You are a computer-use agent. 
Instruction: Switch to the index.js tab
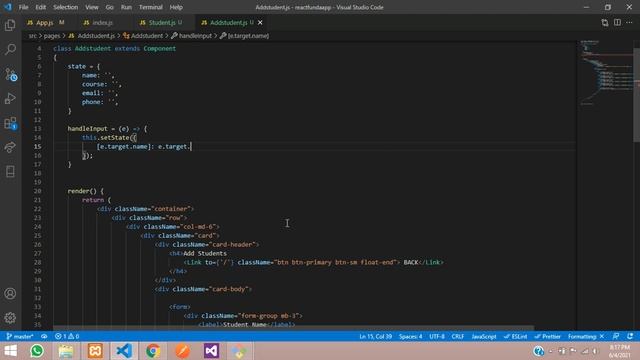pyautogui.click(x=102, y=22)
